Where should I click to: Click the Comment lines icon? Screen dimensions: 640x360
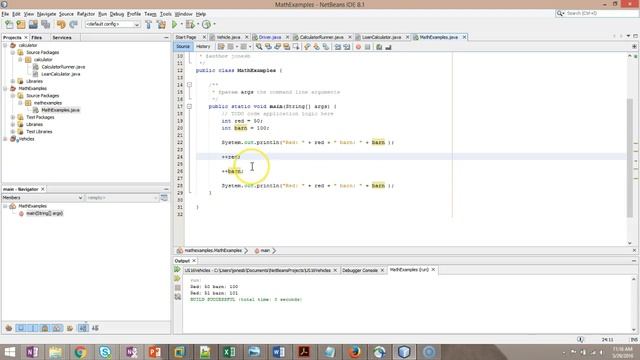coord(379,47)
